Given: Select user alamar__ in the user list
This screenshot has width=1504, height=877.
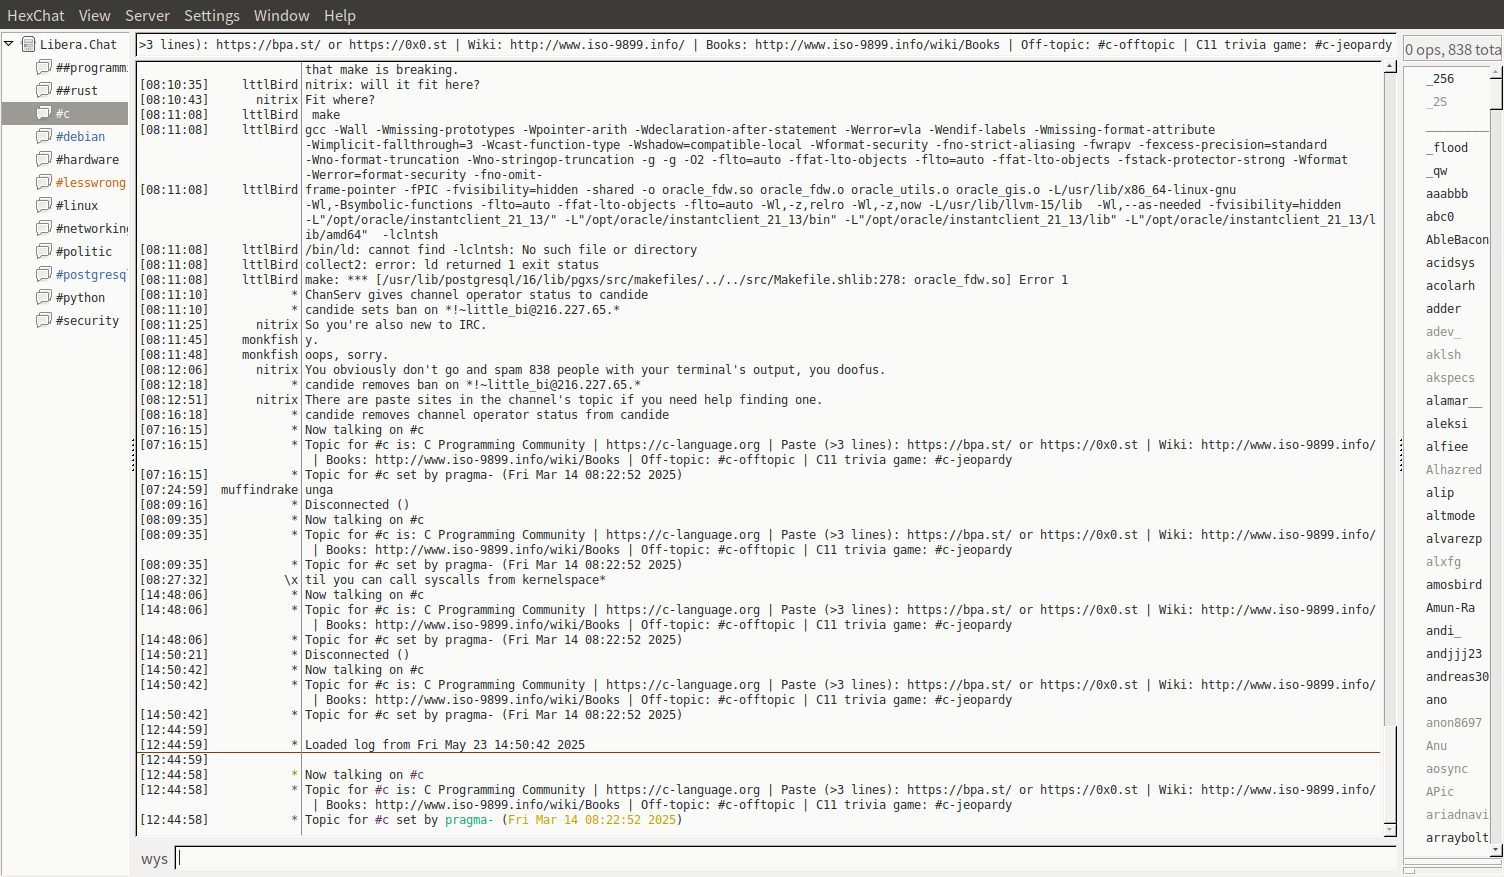Looking at the screenshot, I should tap(1454, 400).
